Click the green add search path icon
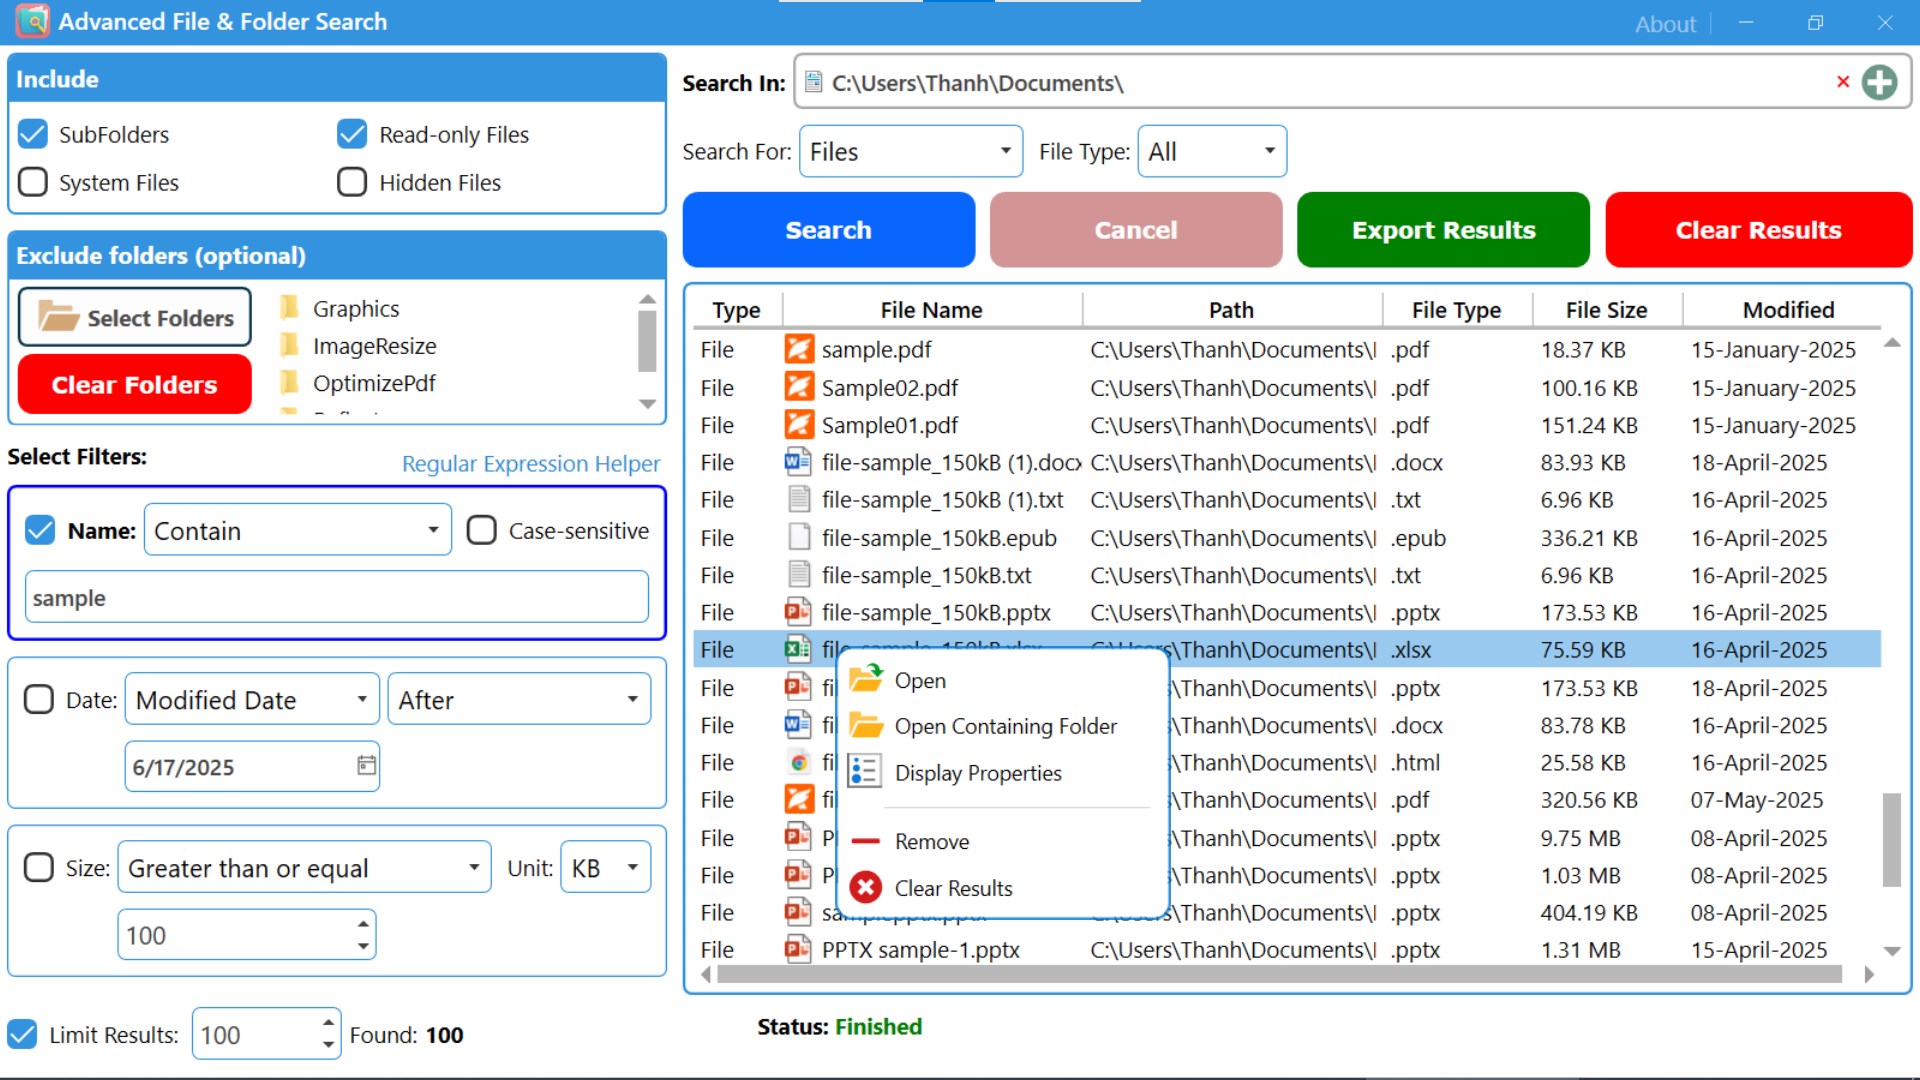The height and width of the screenshot is (1080, 1920). (x=1879, y=82)
